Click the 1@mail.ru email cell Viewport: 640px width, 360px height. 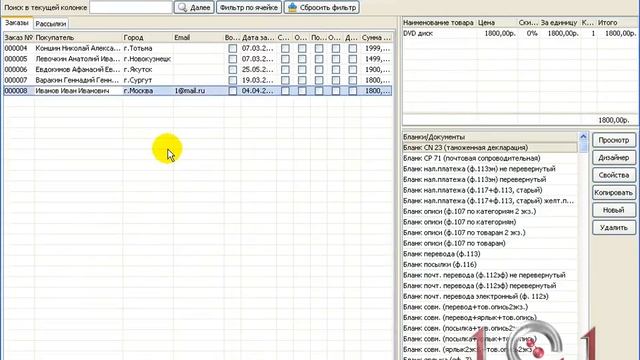[x=198, y=91]
